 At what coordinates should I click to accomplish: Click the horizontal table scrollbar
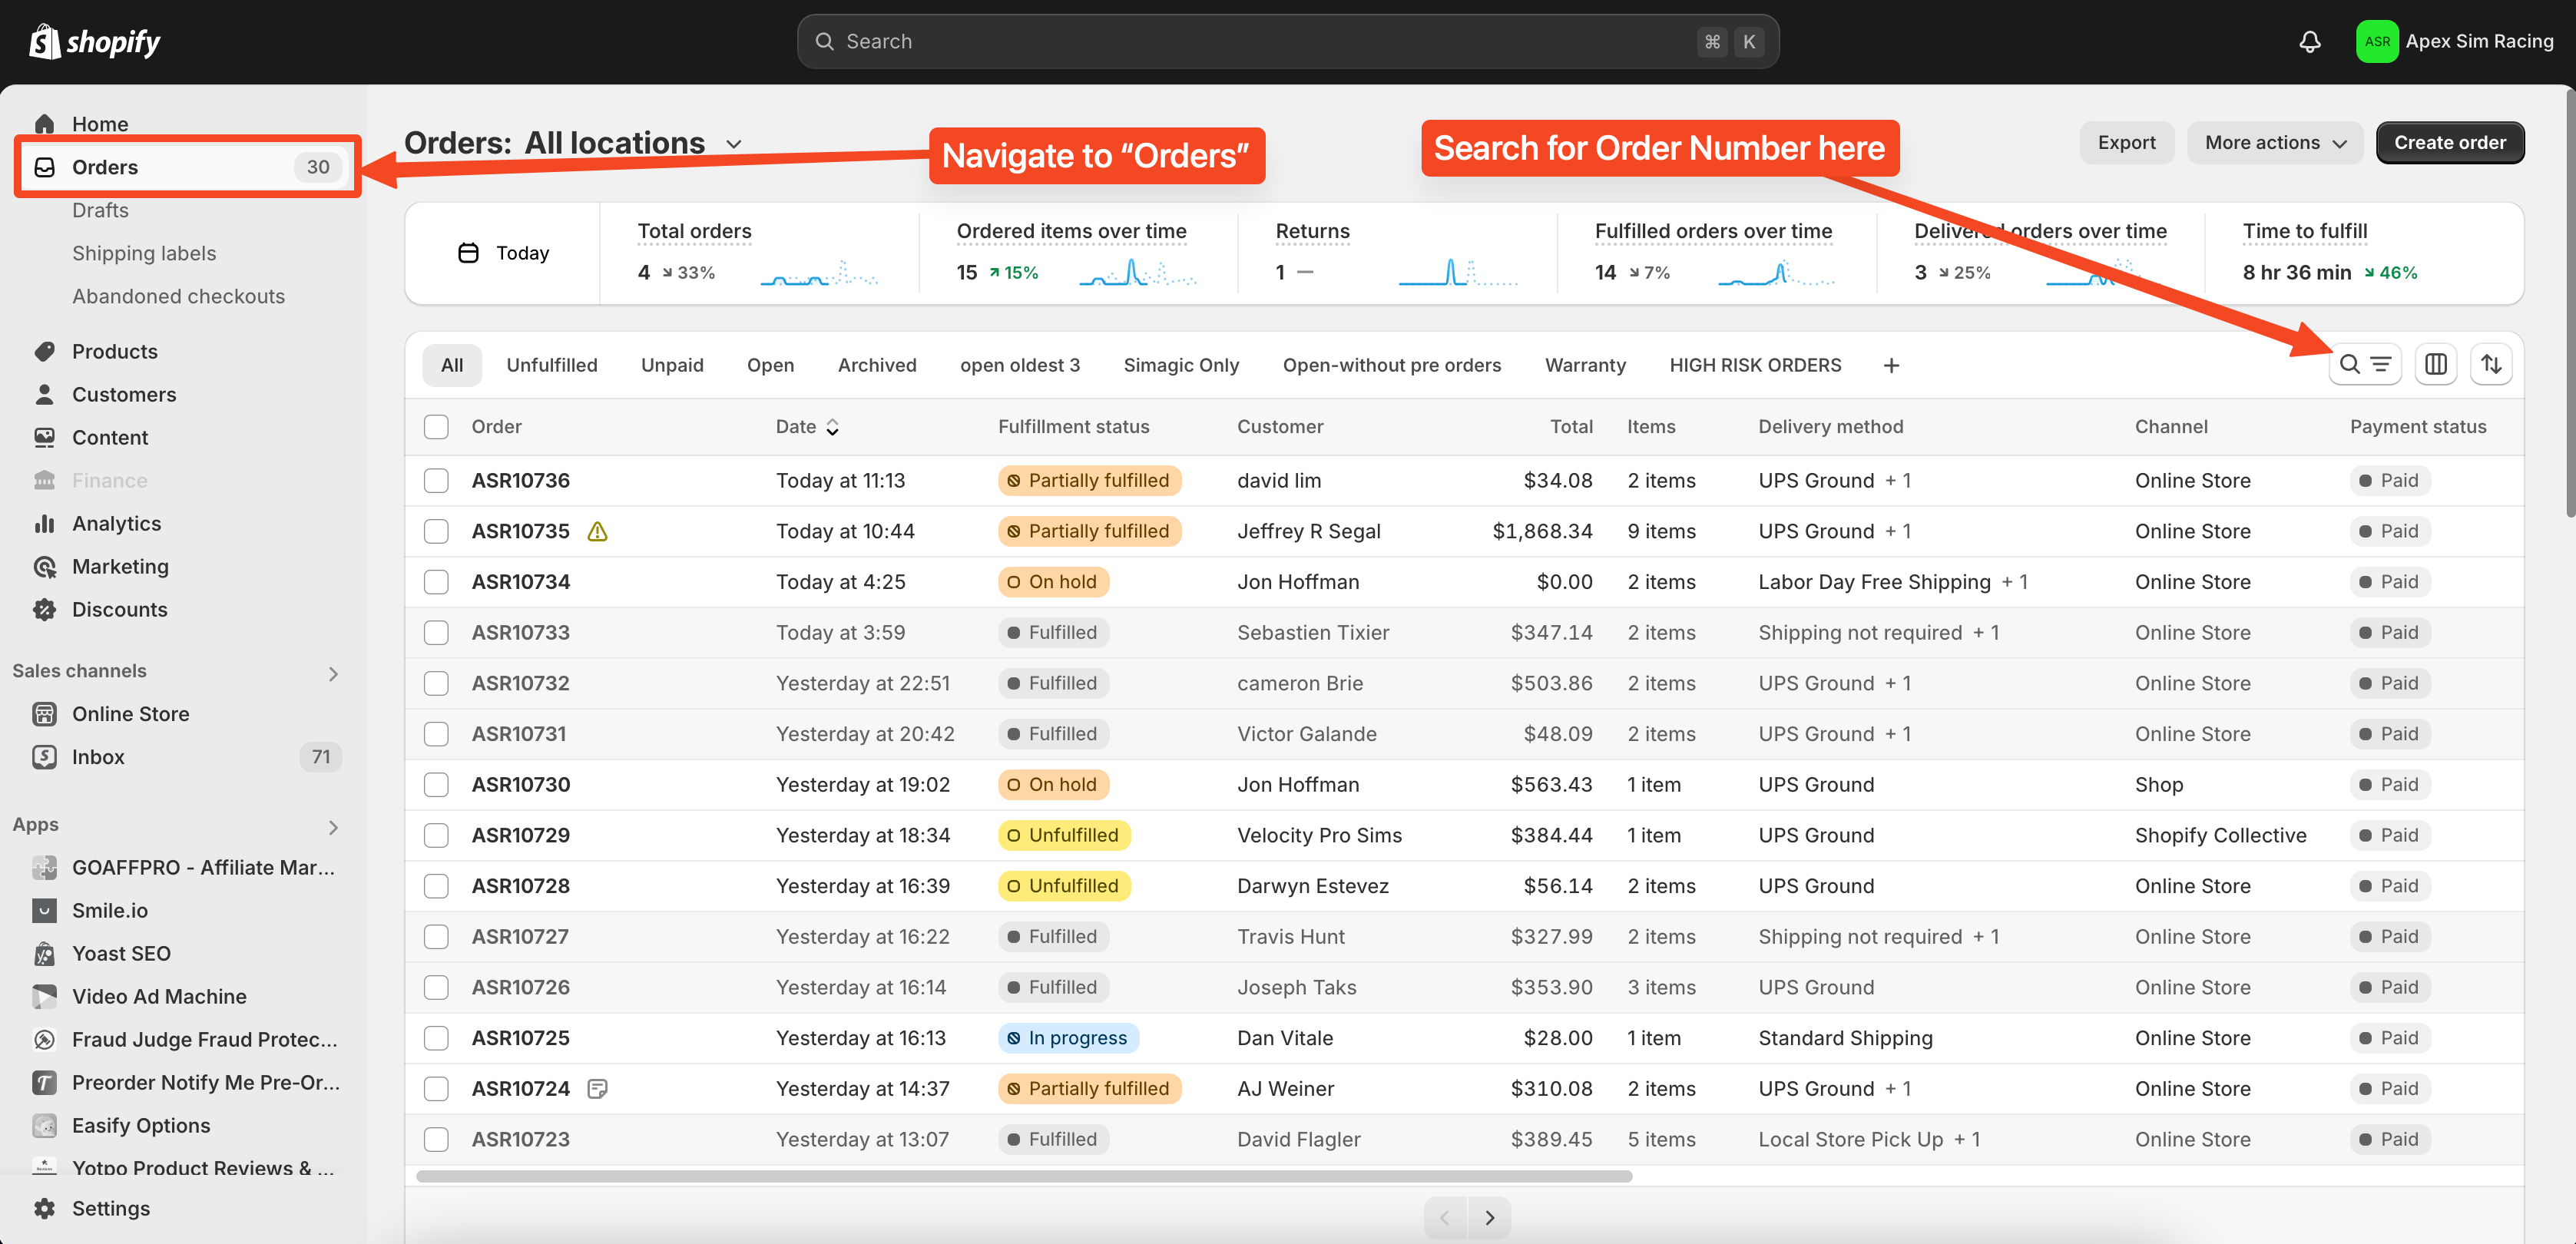coord(1024,1176)
